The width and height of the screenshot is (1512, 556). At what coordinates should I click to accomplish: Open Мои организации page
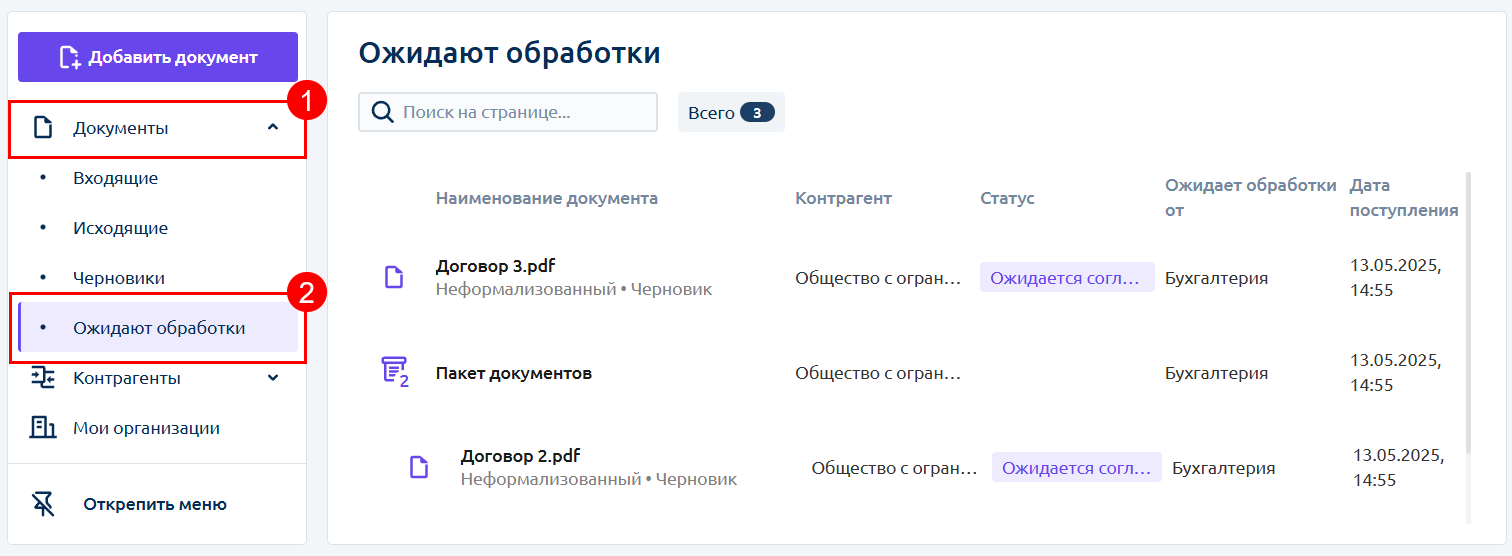146,428
